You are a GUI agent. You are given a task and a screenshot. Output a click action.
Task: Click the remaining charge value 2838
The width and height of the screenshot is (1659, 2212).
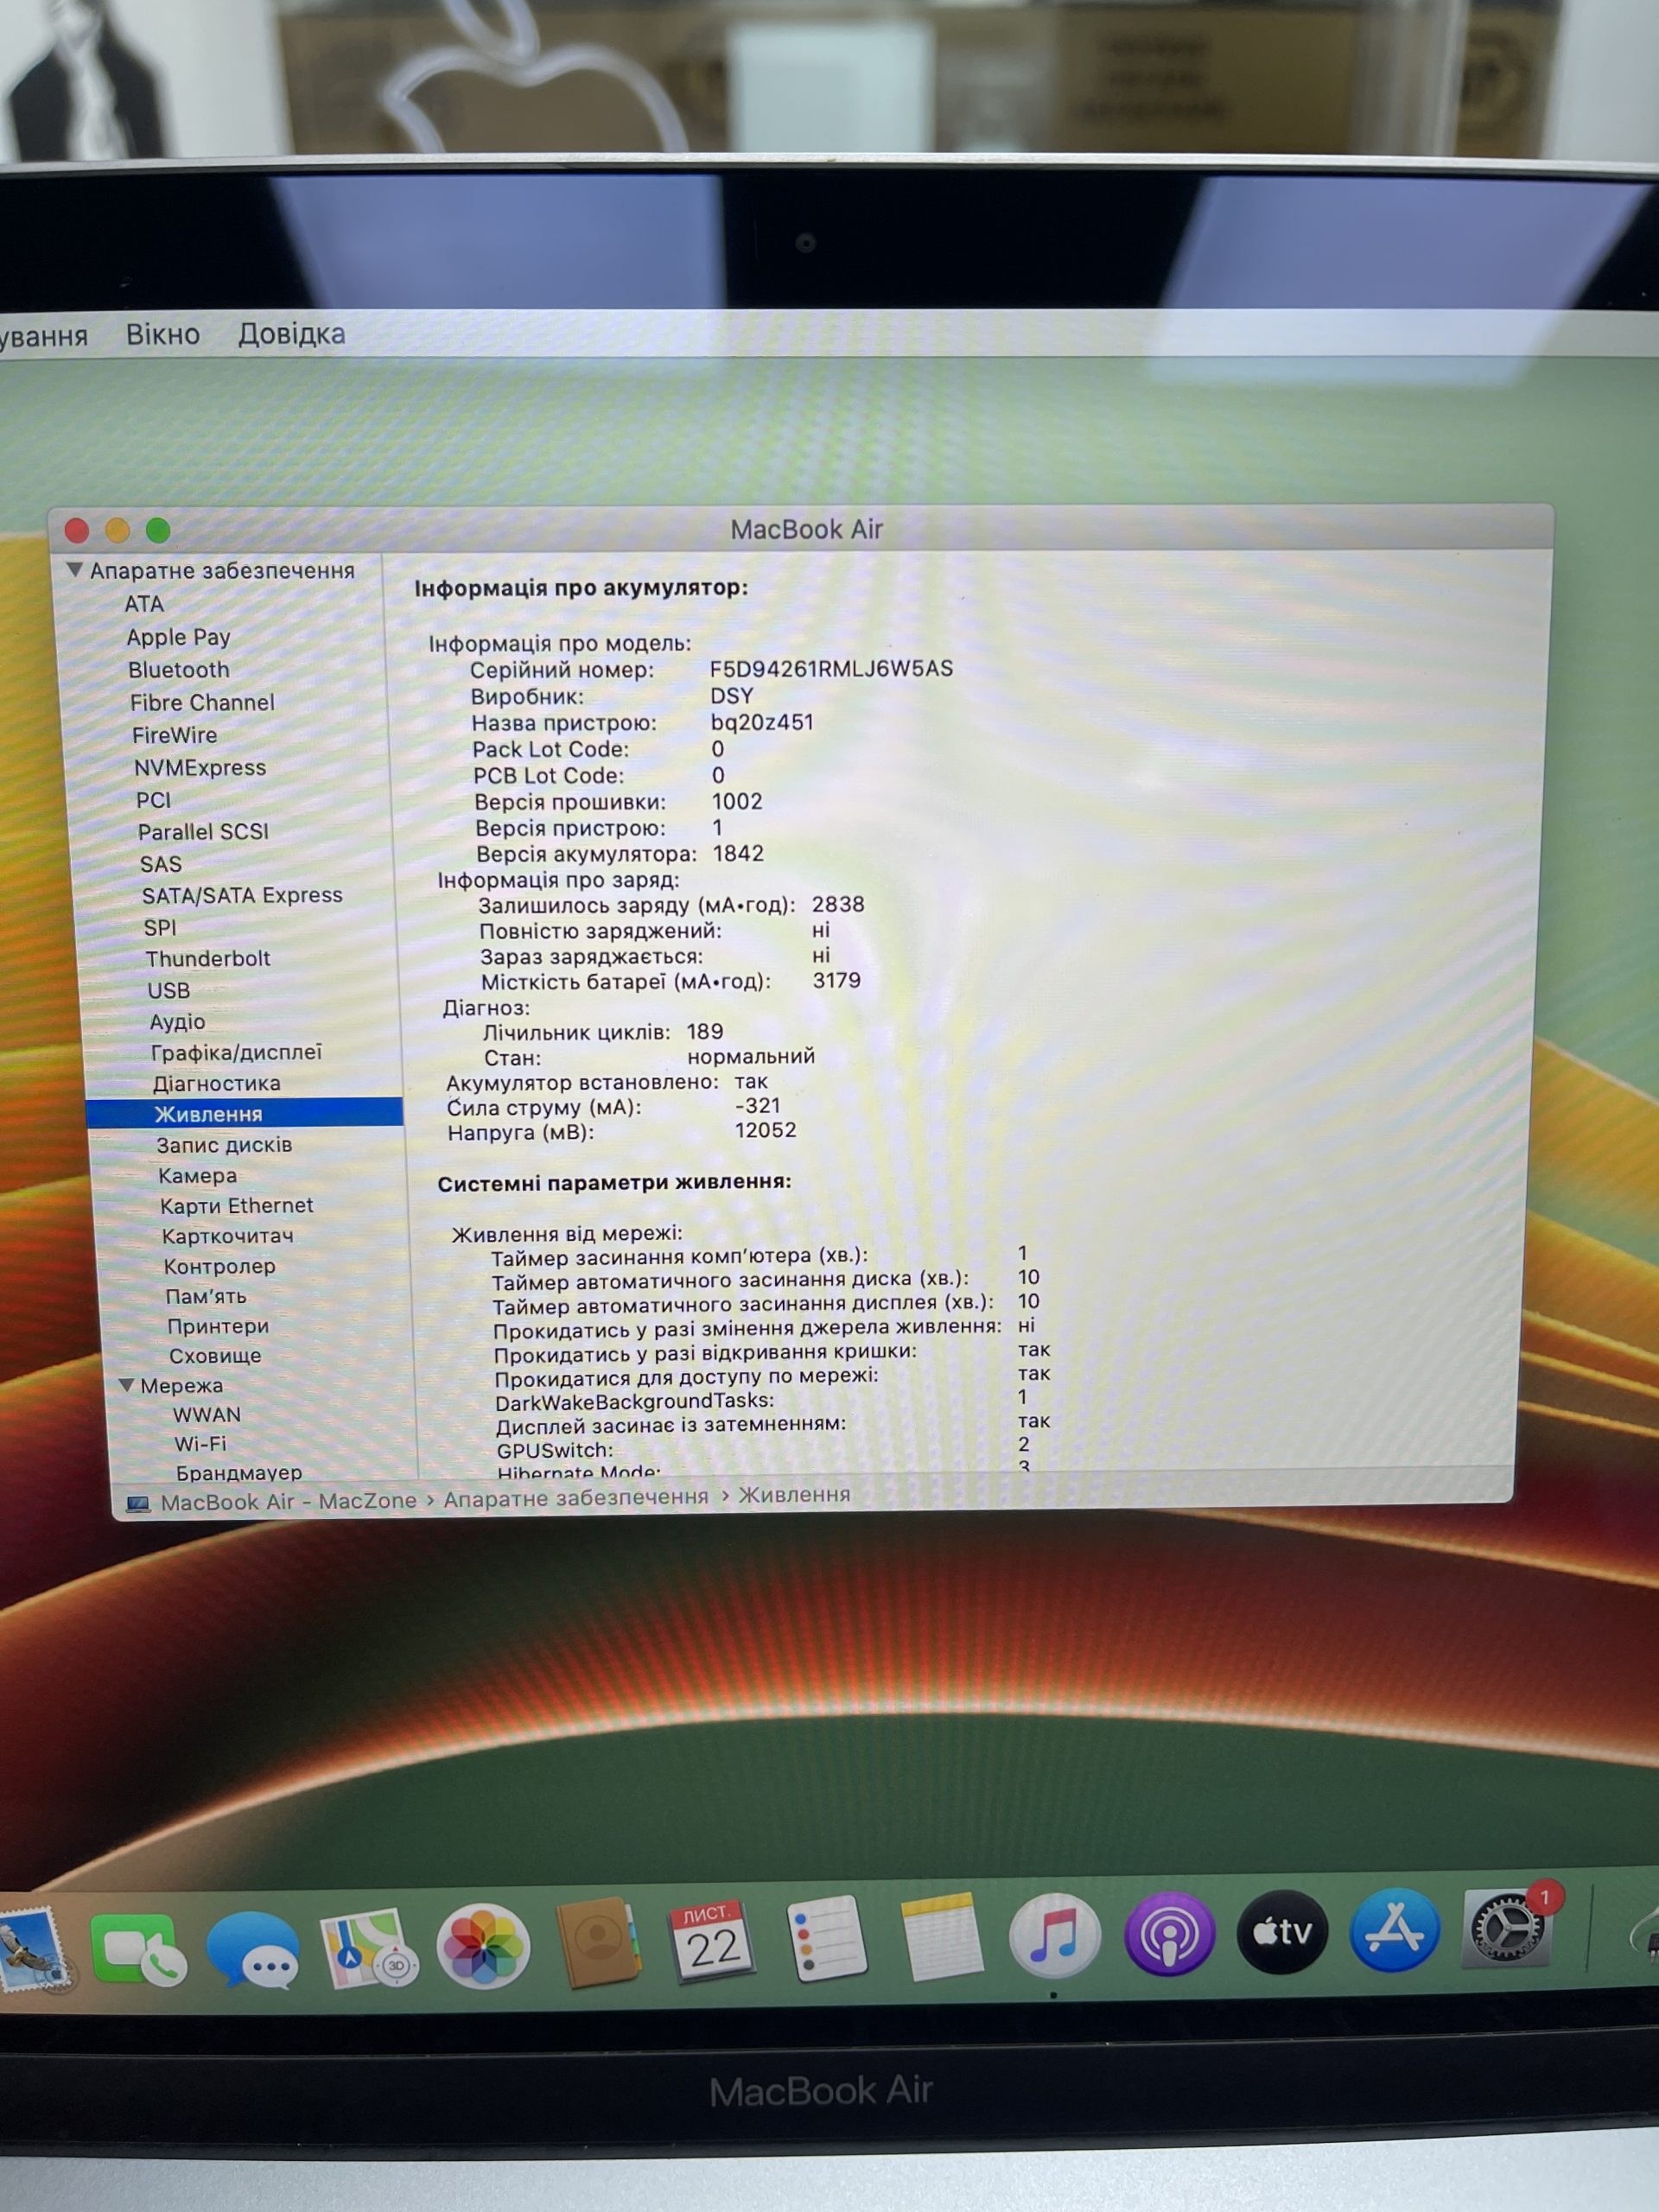point(838,905)
